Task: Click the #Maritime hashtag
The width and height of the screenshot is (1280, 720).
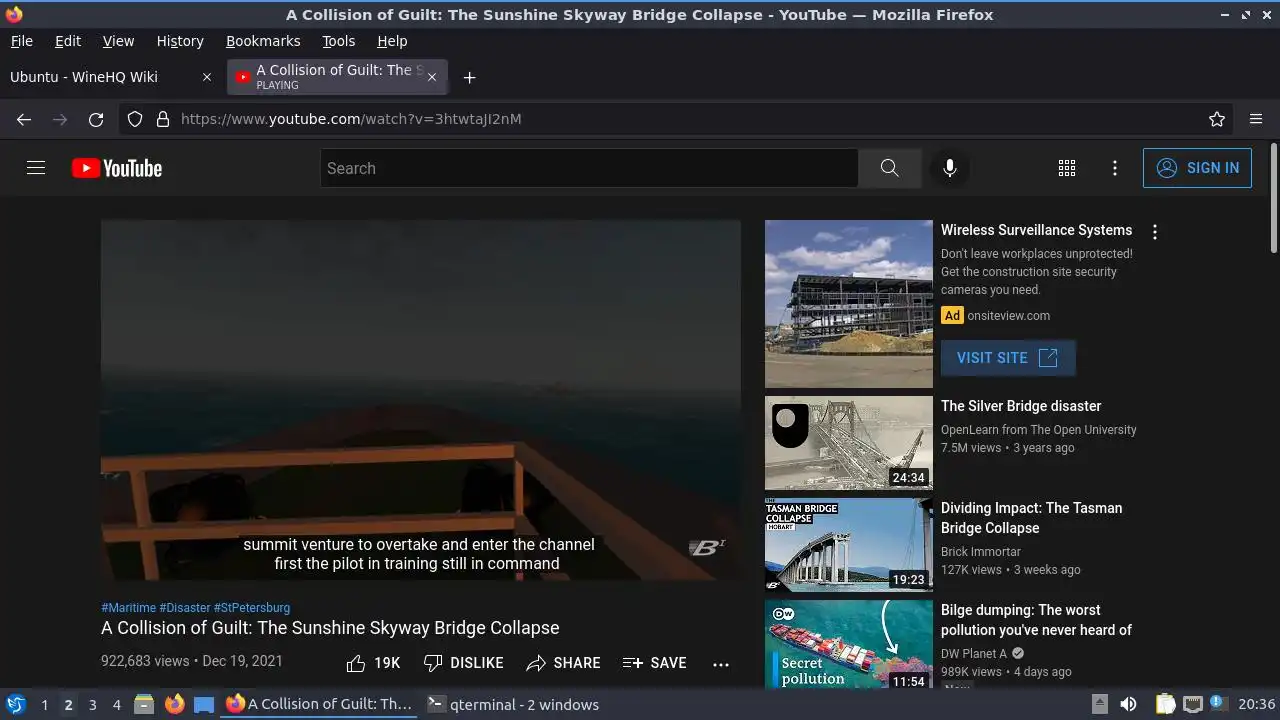Action: pos(128,607)
